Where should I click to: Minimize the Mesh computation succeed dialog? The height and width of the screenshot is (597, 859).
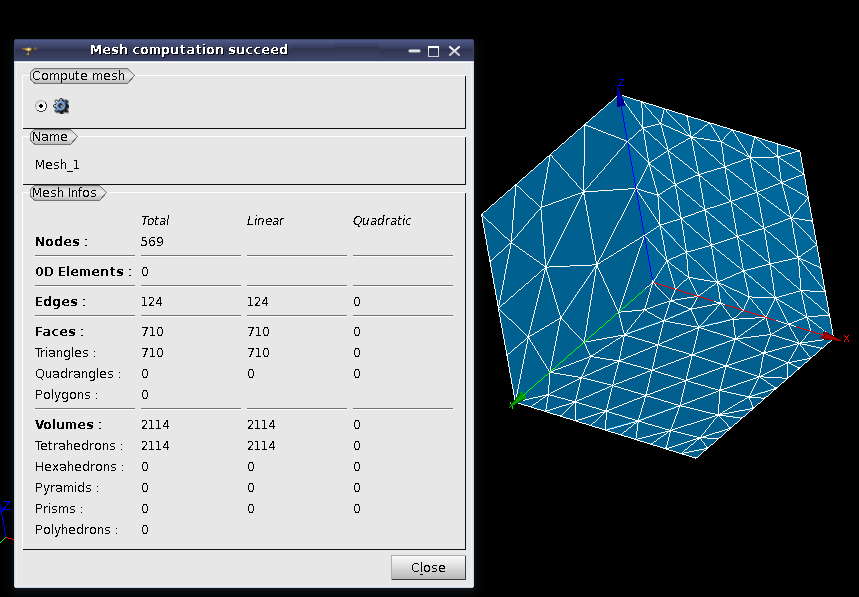tap(414, 51)
